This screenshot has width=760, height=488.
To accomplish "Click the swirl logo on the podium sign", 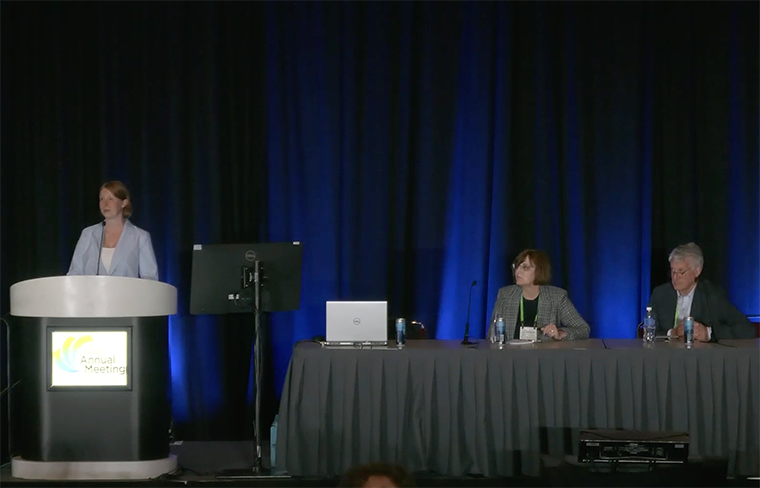I will (72, 354).
